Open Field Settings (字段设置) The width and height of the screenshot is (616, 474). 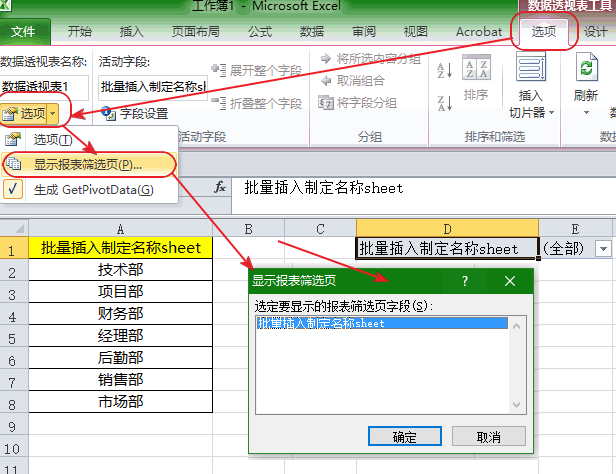[x=136, y=114]
